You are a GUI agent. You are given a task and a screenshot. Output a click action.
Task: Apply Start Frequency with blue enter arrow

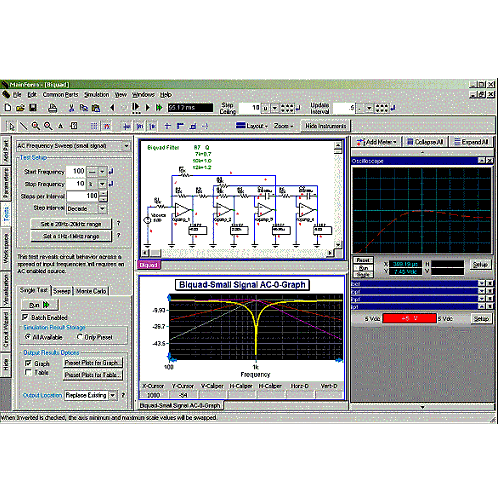pos(111,171)
